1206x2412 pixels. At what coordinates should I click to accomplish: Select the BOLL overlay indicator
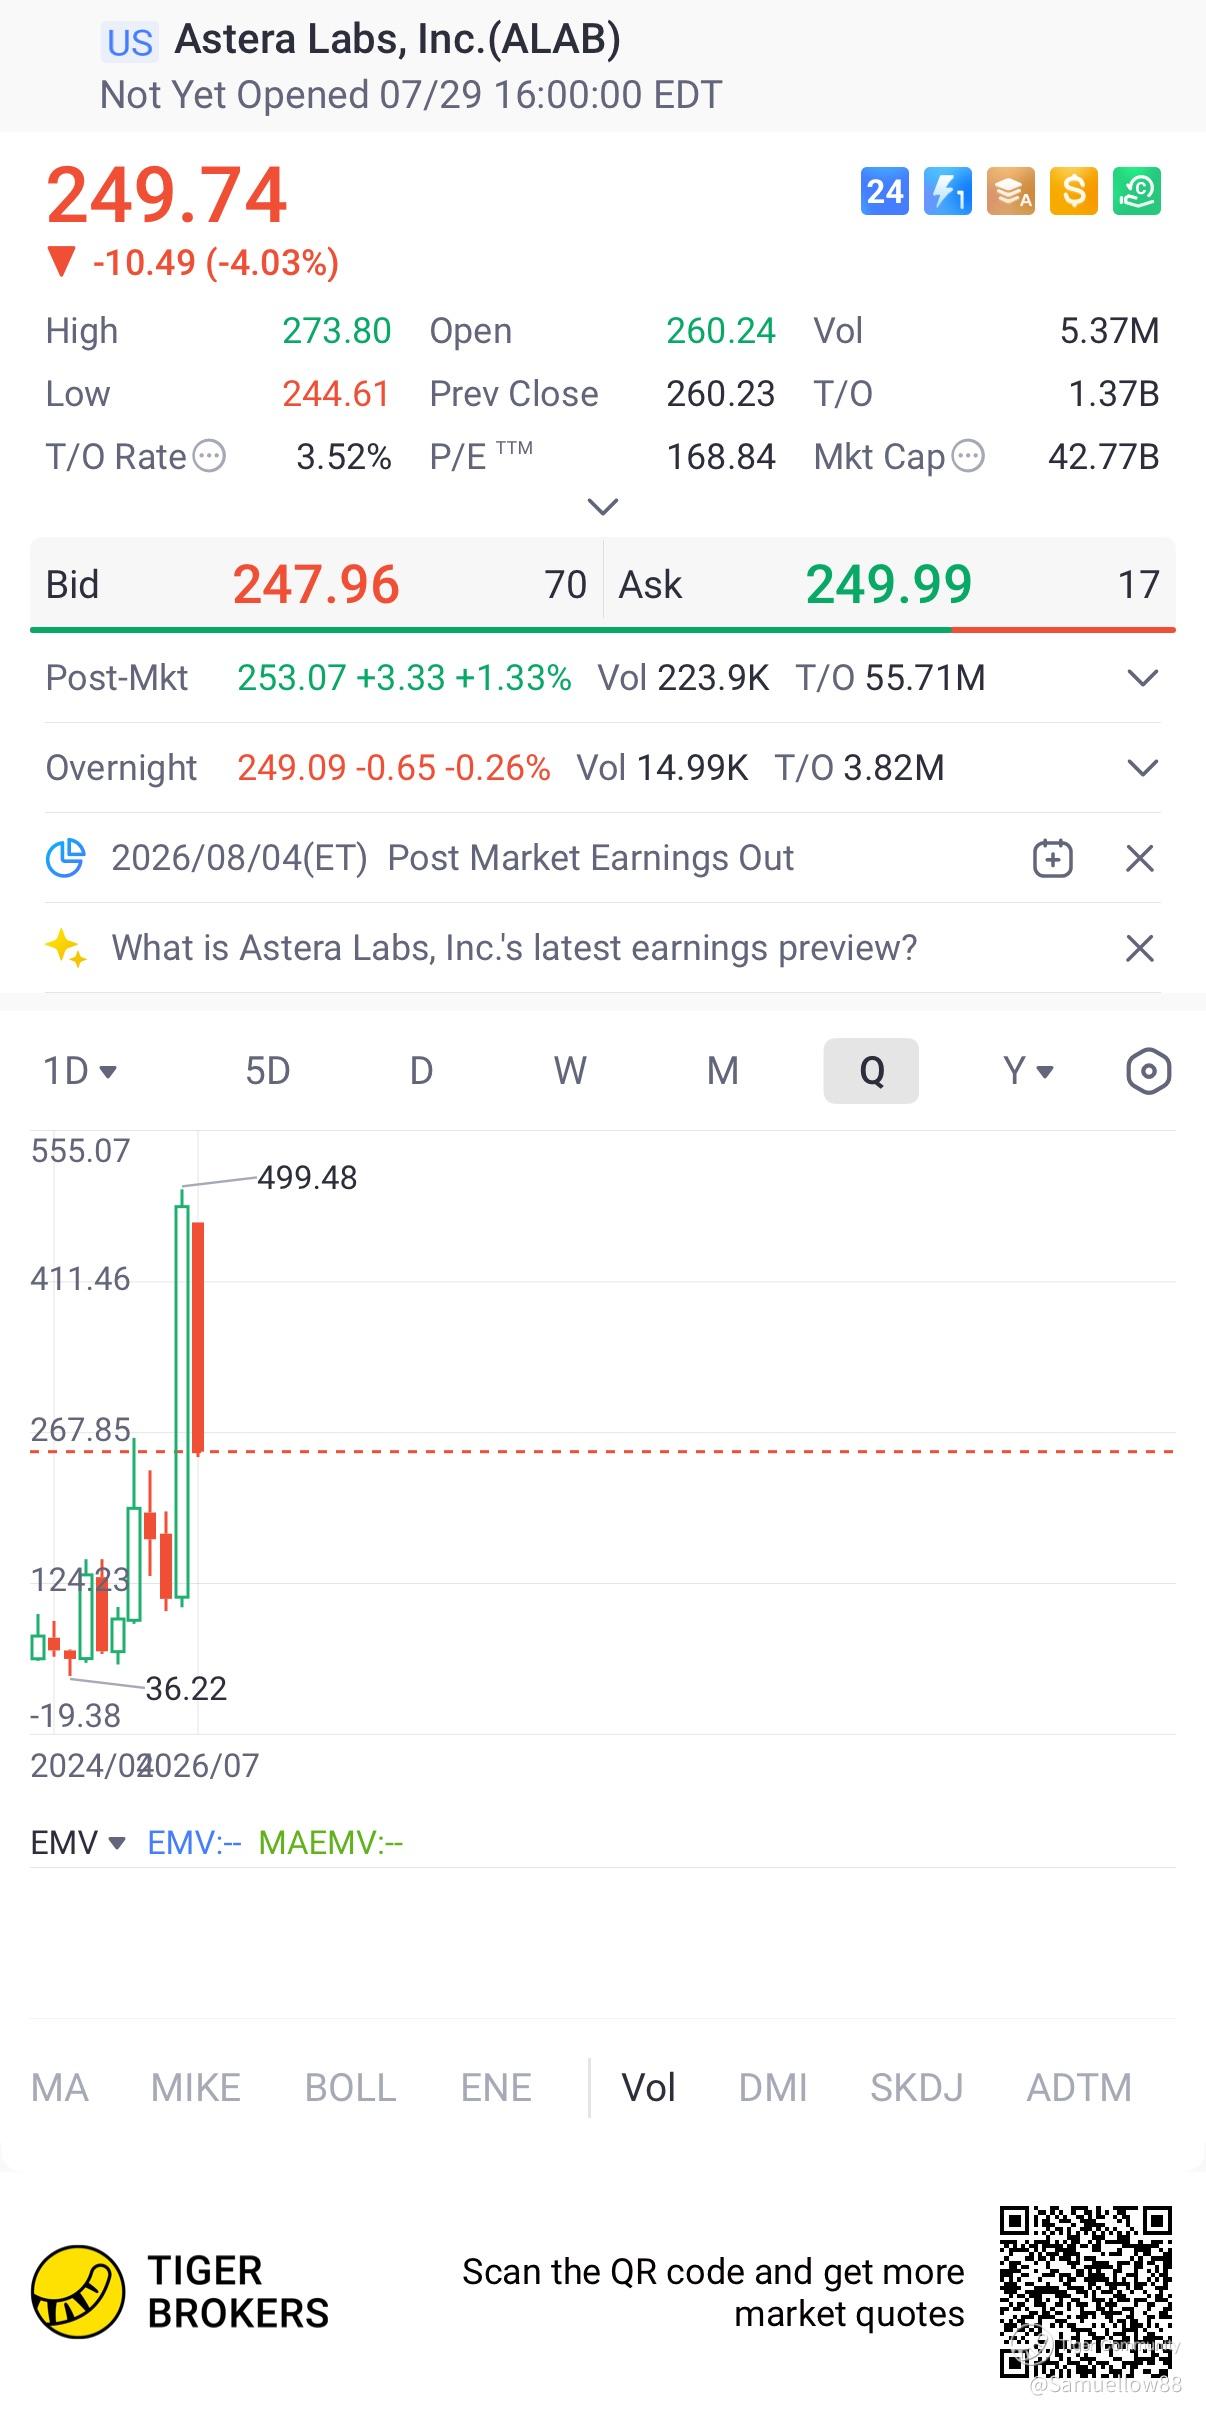[351, 2087]
